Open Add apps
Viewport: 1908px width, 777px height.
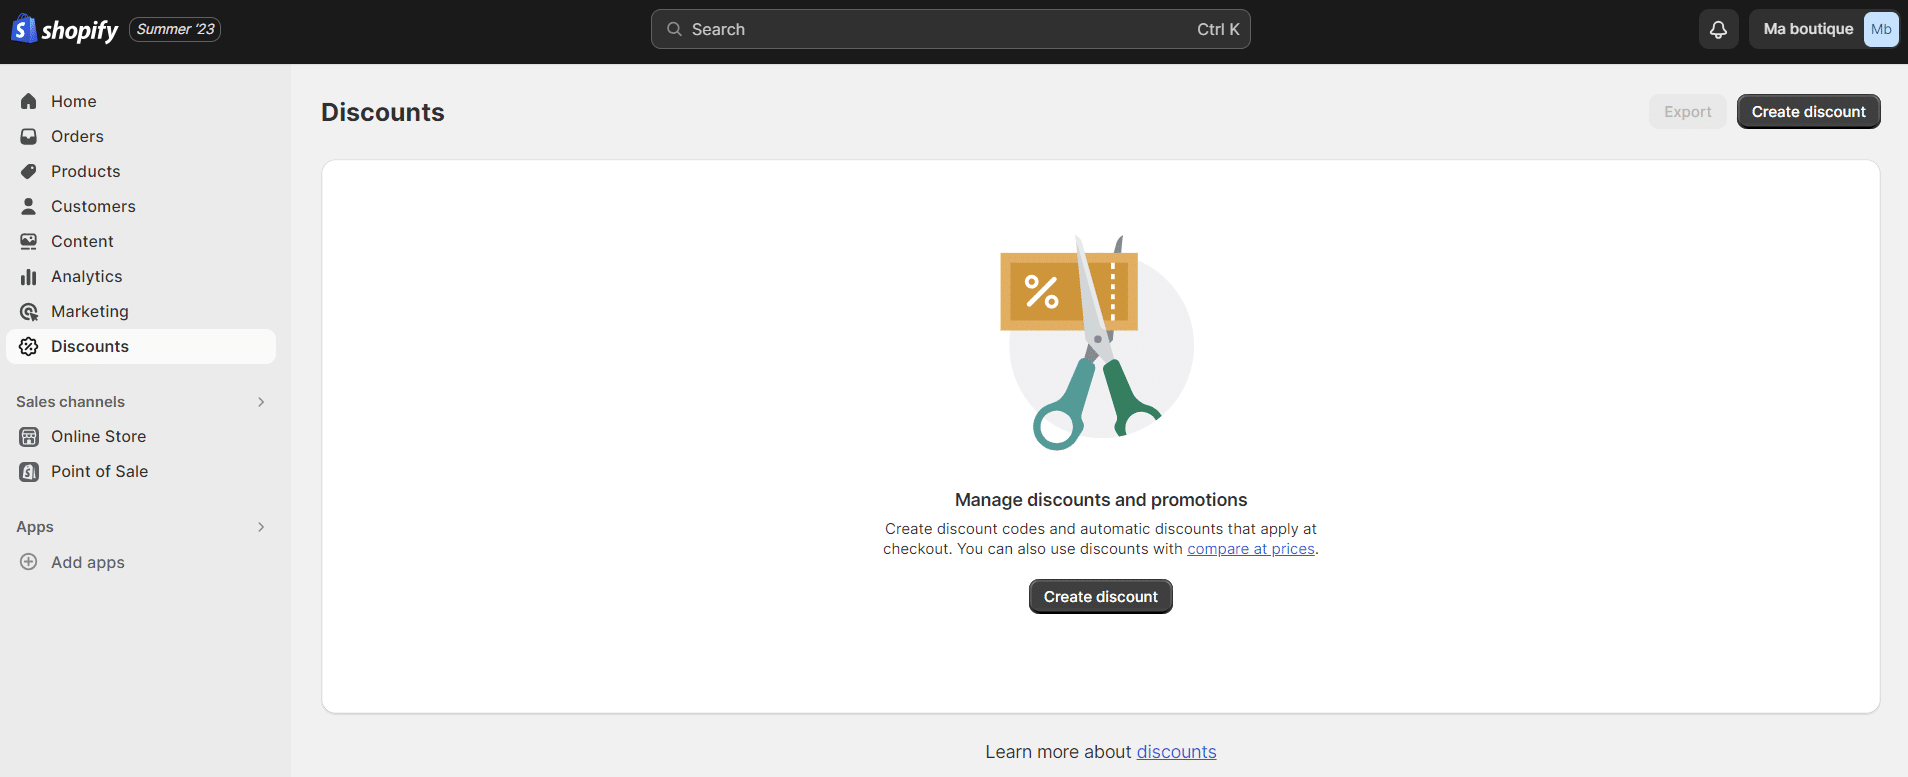[141, 562]
